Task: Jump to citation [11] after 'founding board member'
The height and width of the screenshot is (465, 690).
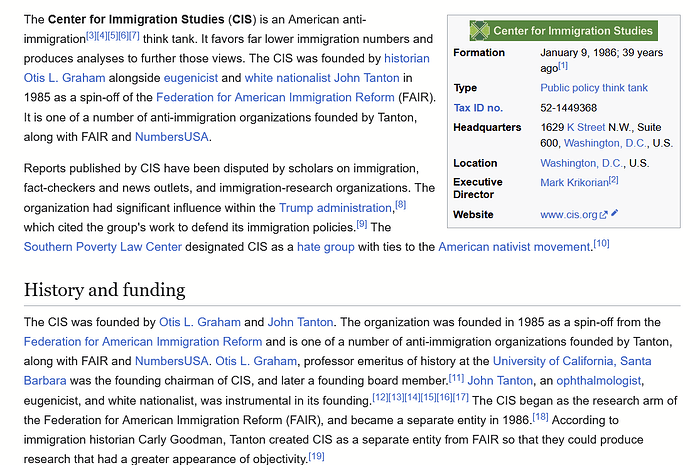Action: (x=456, y=377)
